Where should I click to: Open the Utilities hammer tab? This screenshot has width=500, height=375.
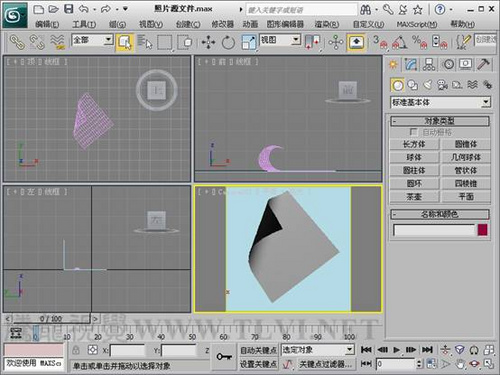pos(483,64)
